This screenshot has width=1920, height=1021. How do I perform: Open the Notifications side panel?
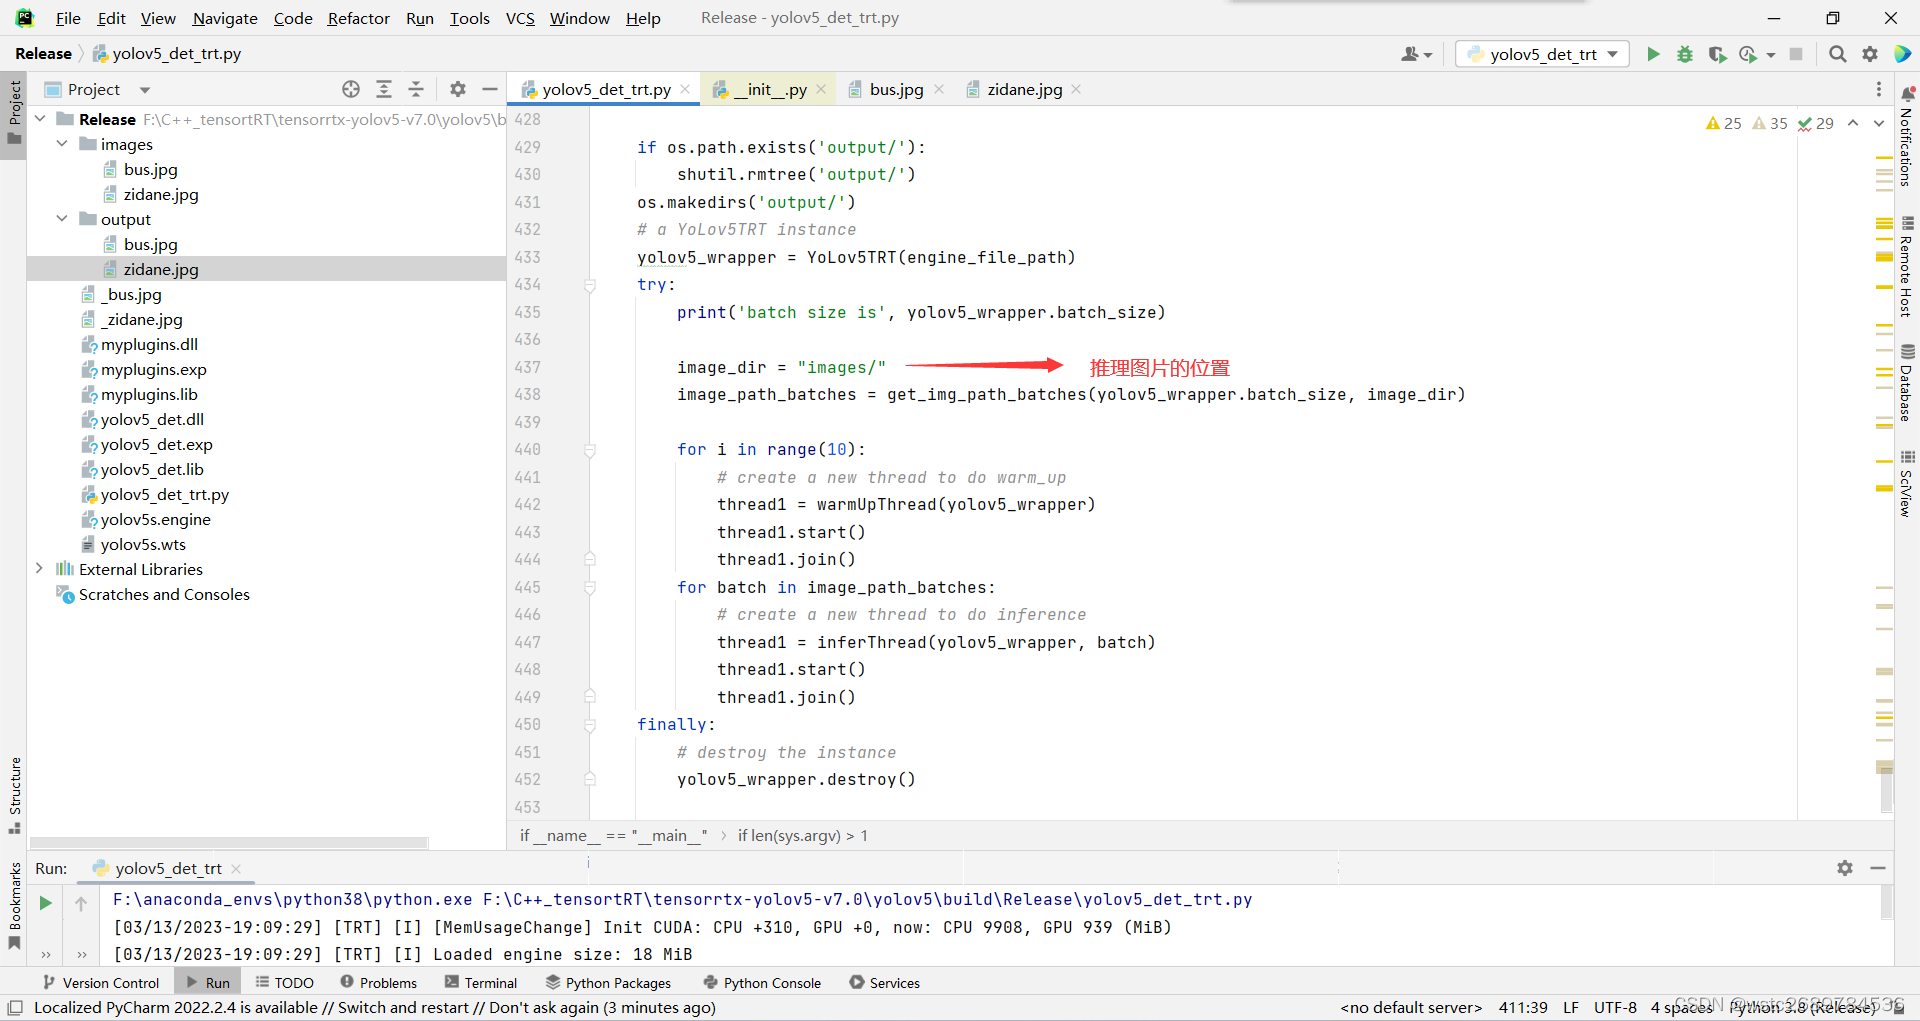(1907, 136)
